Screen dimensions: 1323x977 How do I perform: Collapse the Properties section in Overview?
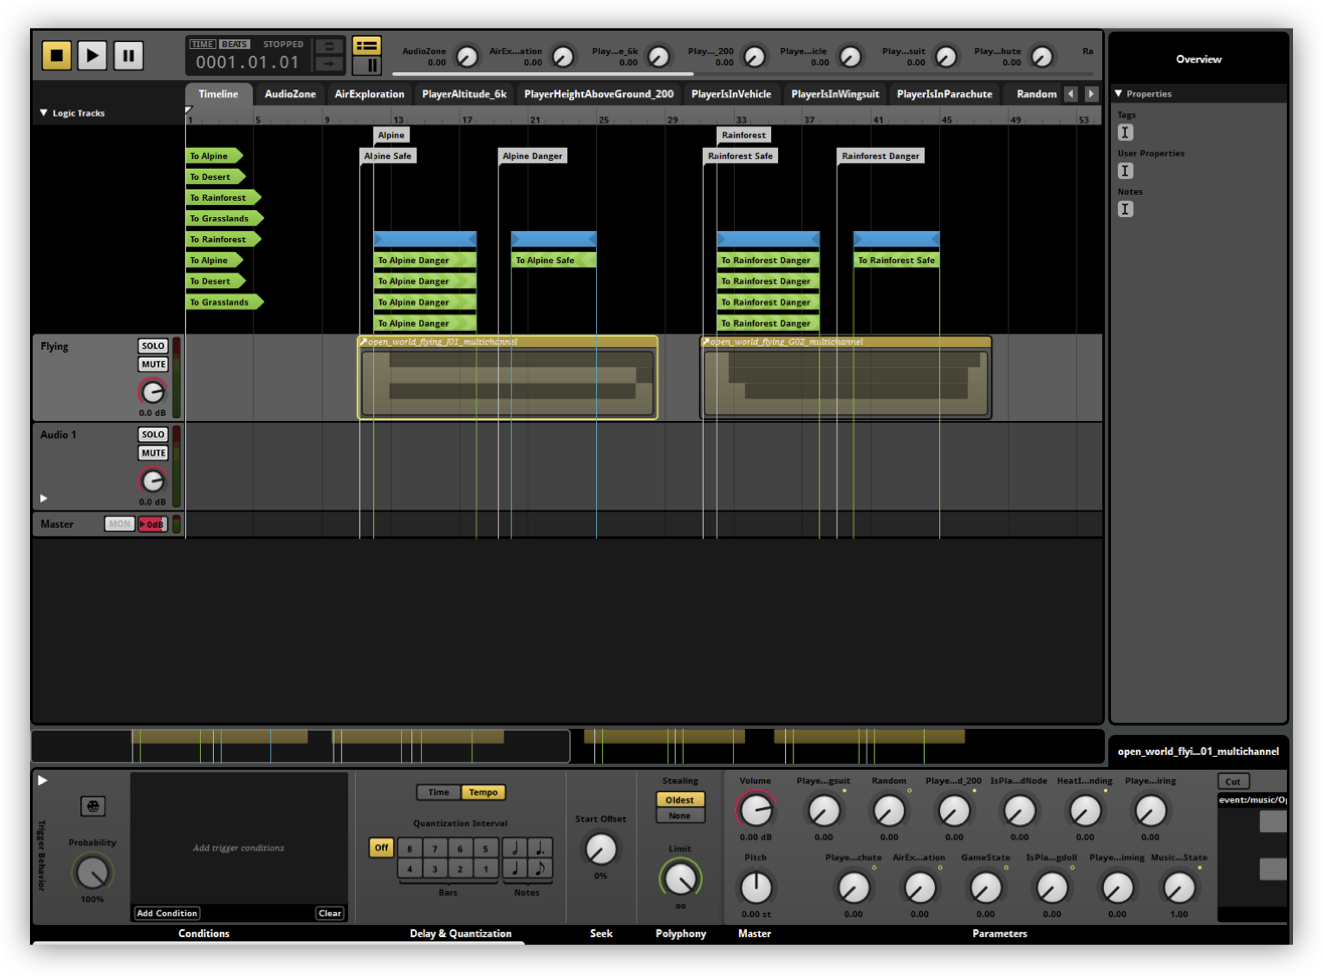[1117, 93]
